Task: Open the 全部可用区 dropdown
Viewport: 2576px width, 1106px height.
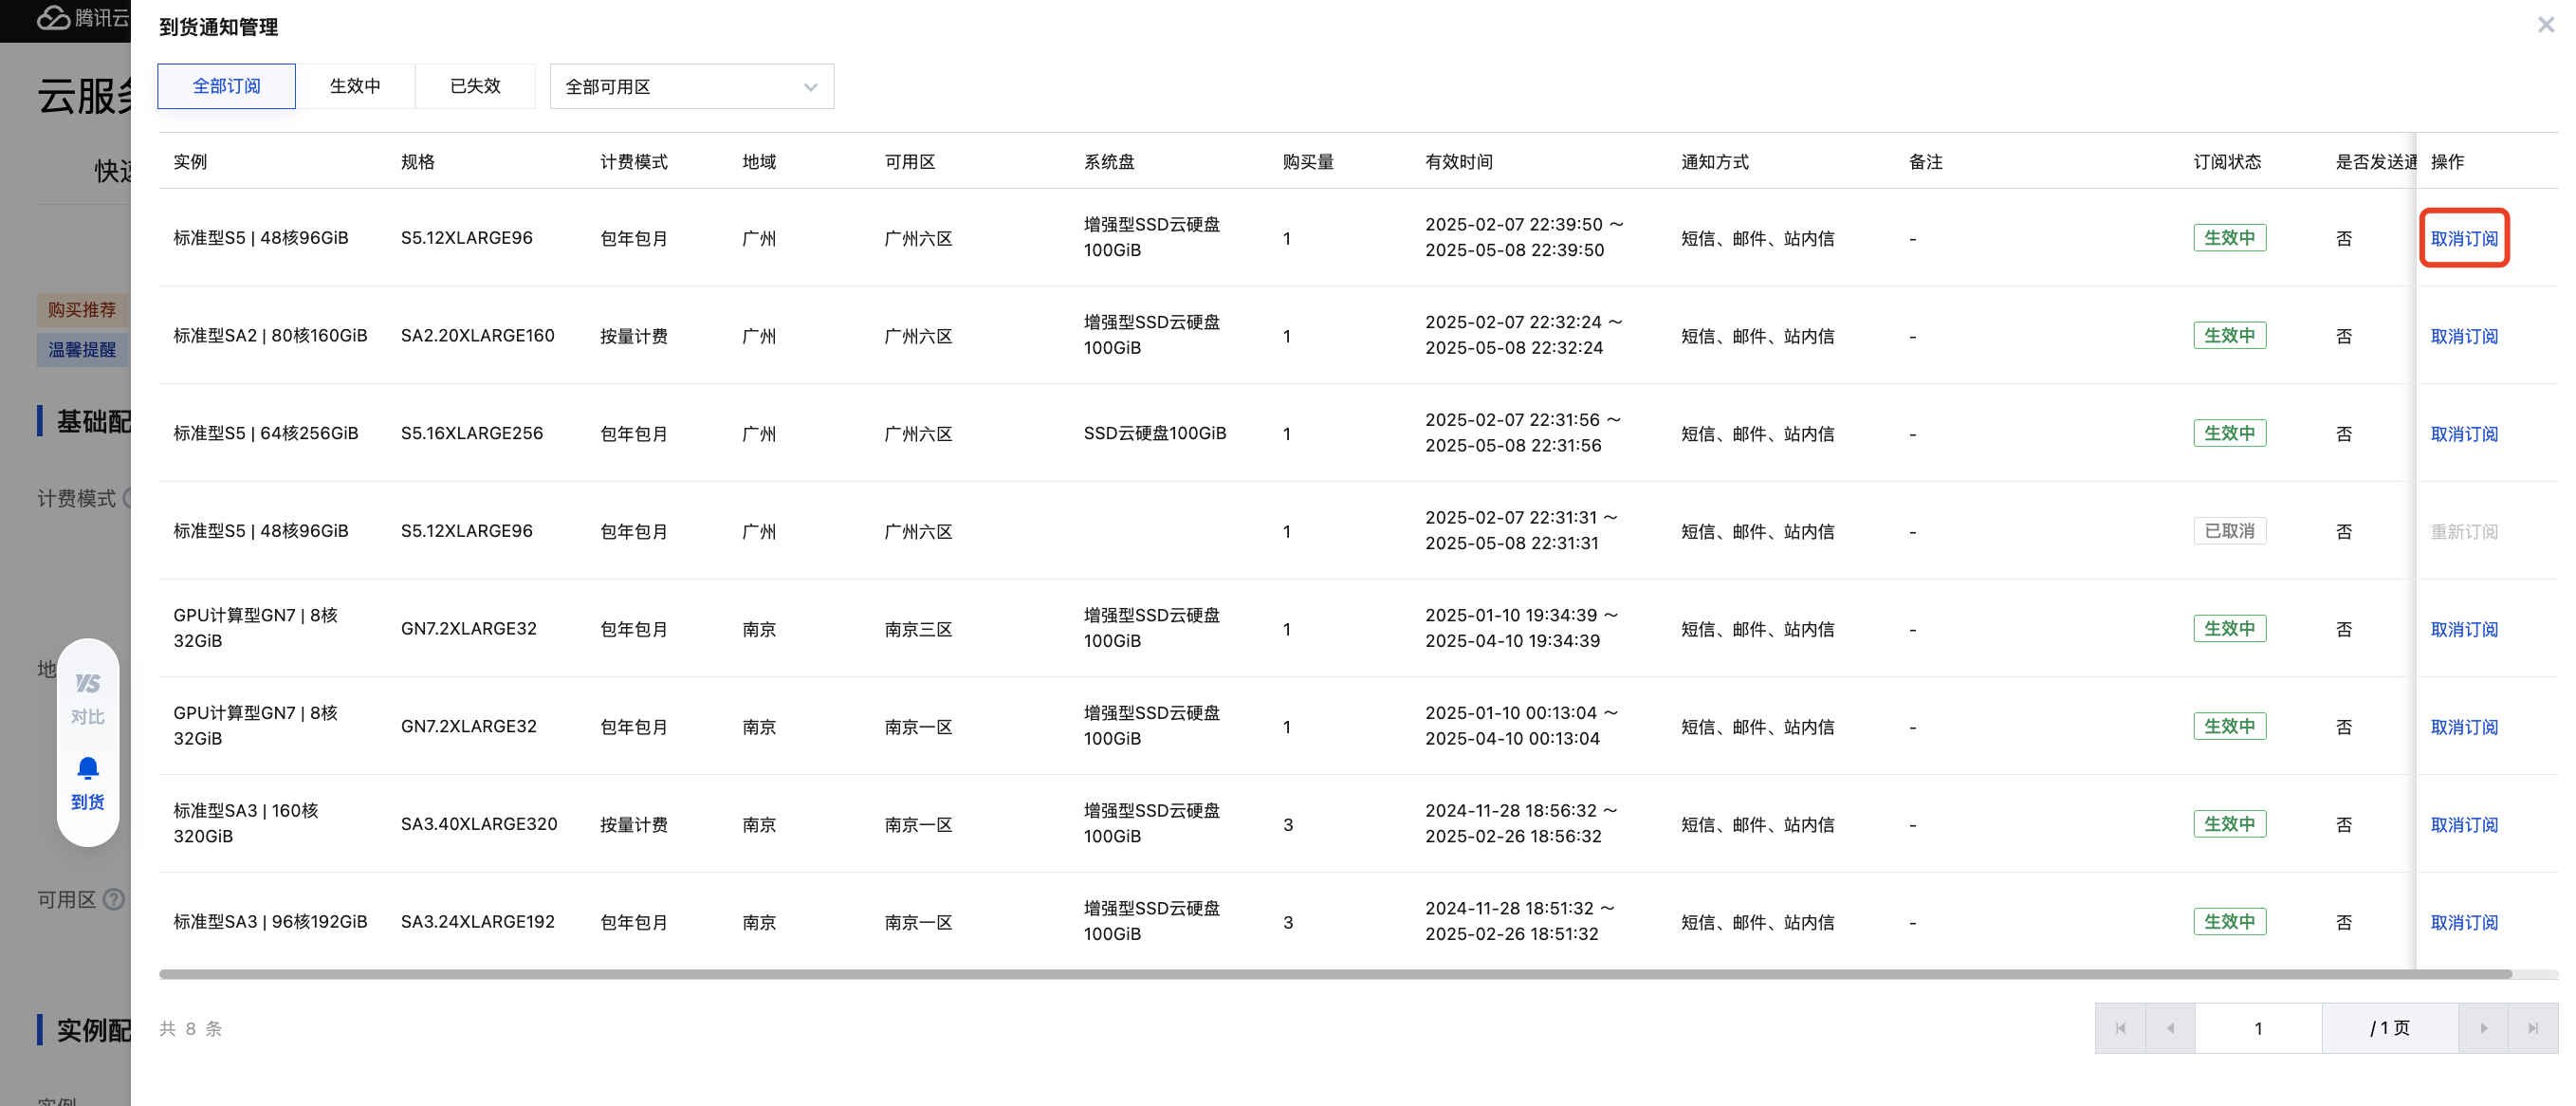Action: (x=692, y=87)
